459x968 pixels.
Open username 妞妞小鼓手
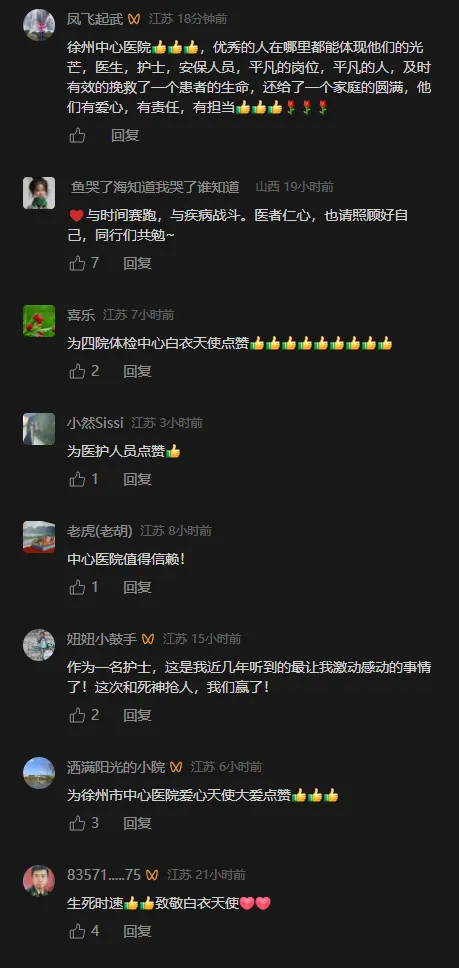point(102,639)
